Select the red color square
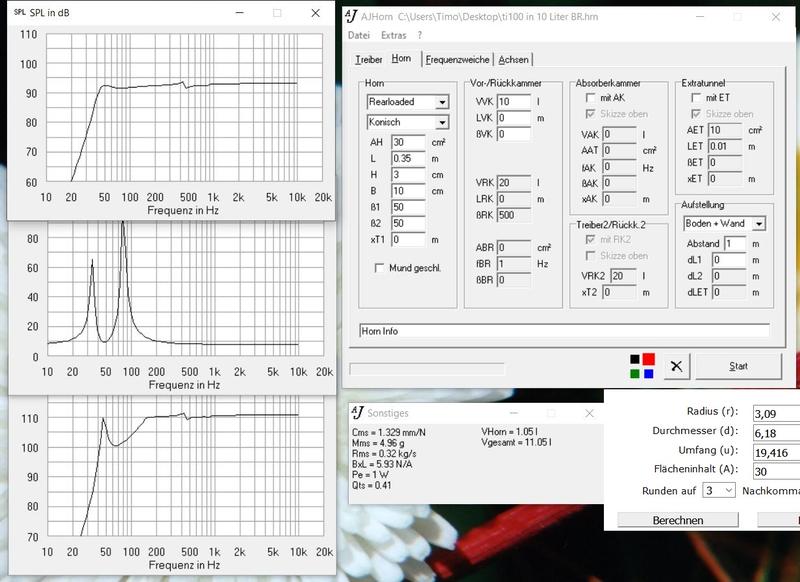The image size is (800, 582). 648,360
